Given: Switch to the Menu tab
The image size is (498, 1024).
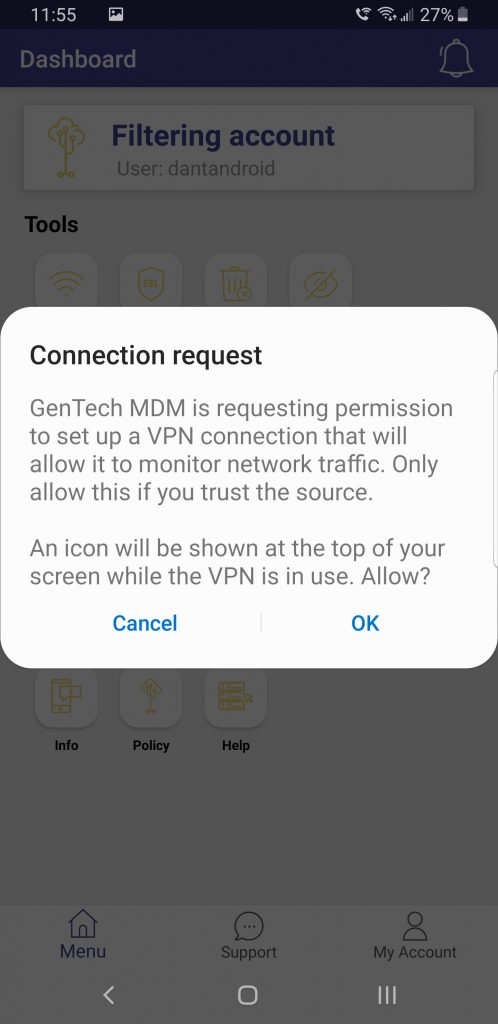Looking at the screenshot, I should (x=83, y=935).
